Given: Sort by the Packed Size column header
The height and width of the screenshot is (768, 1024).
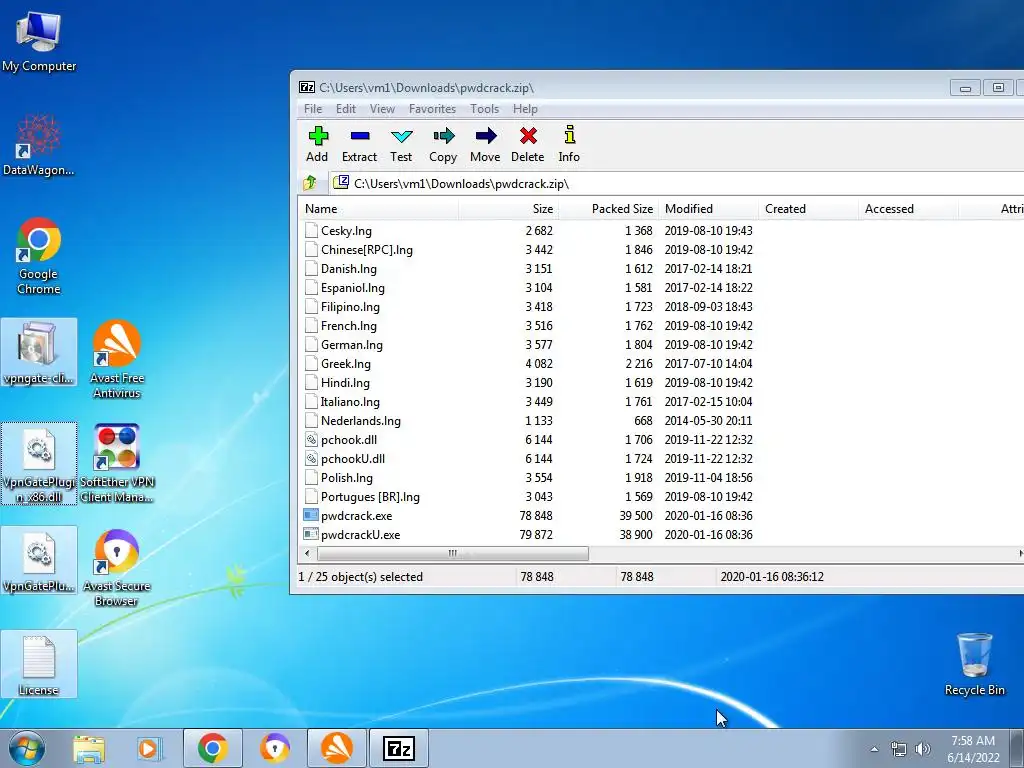Looking at the screenshot, I should pos(609,209).
